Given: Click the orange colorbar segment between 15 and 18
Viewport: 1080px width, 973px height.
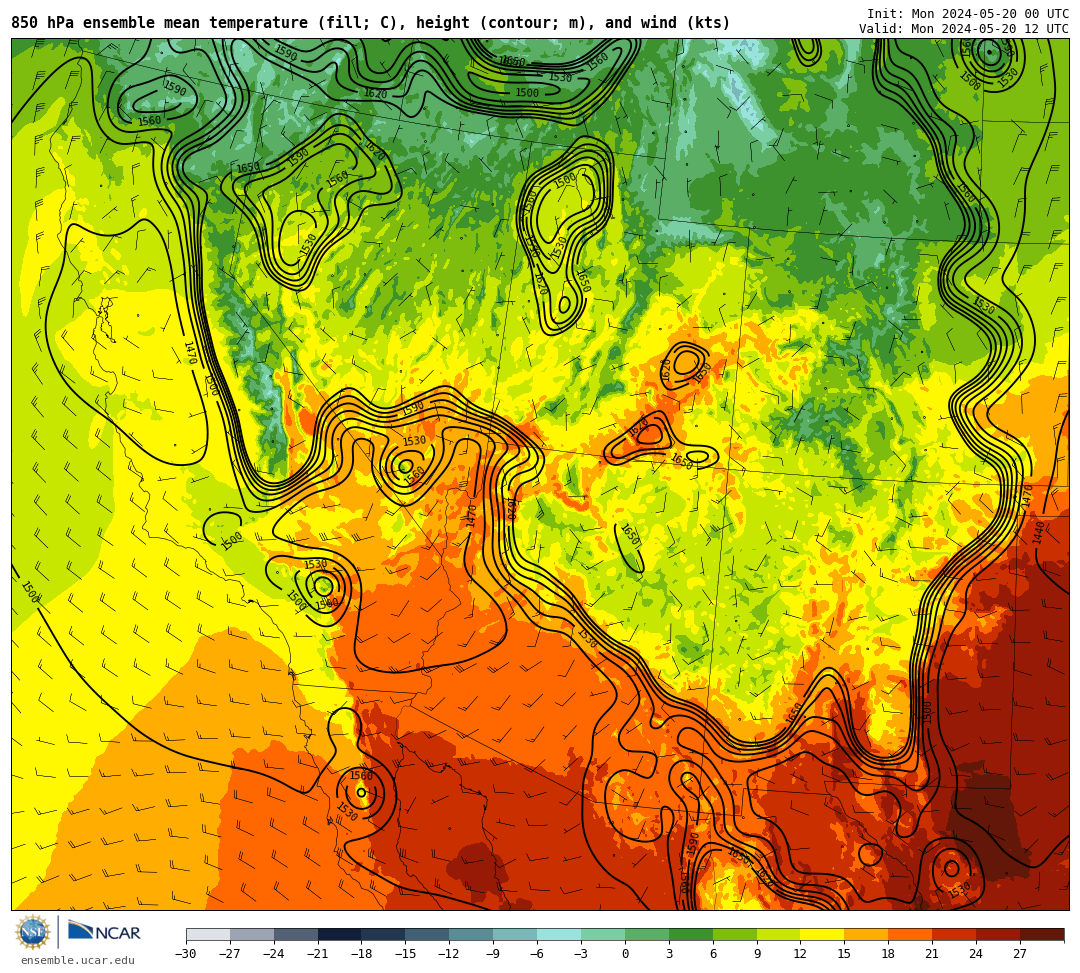Looking at the screenshot, I should (x=866, y=934).
